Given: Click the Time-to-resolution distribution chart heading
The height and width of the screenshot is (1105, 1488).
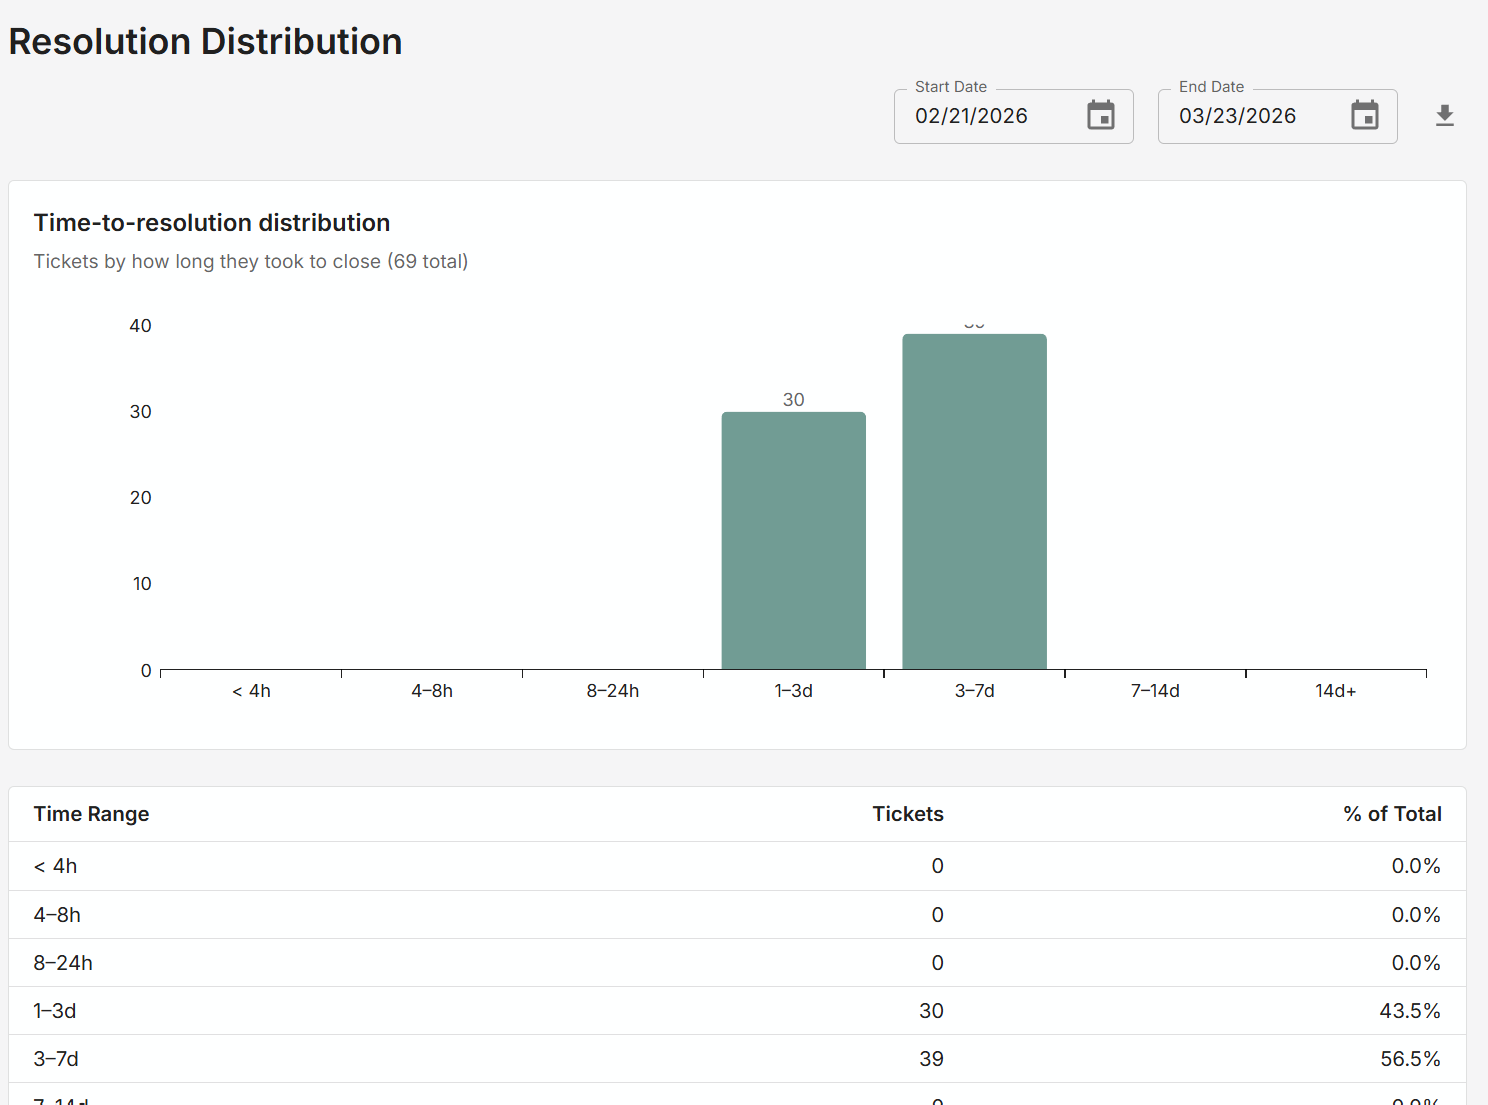Looking at the screenshot, I should click(x=212, y=222).
